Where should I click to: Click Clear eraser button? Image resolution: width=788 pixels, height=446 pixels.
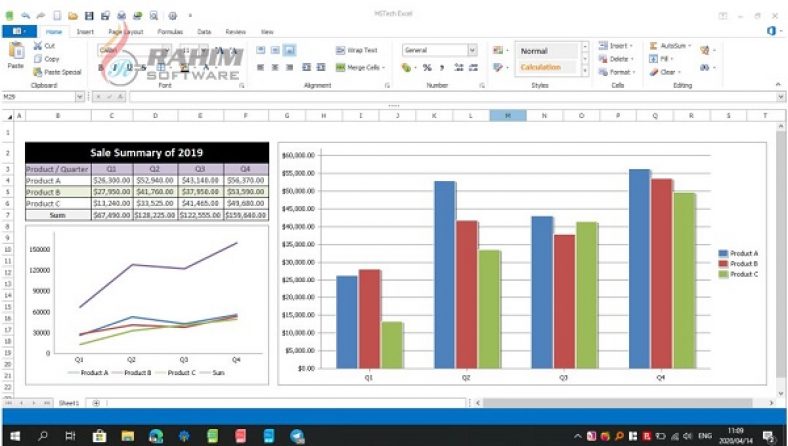point(665,72)
